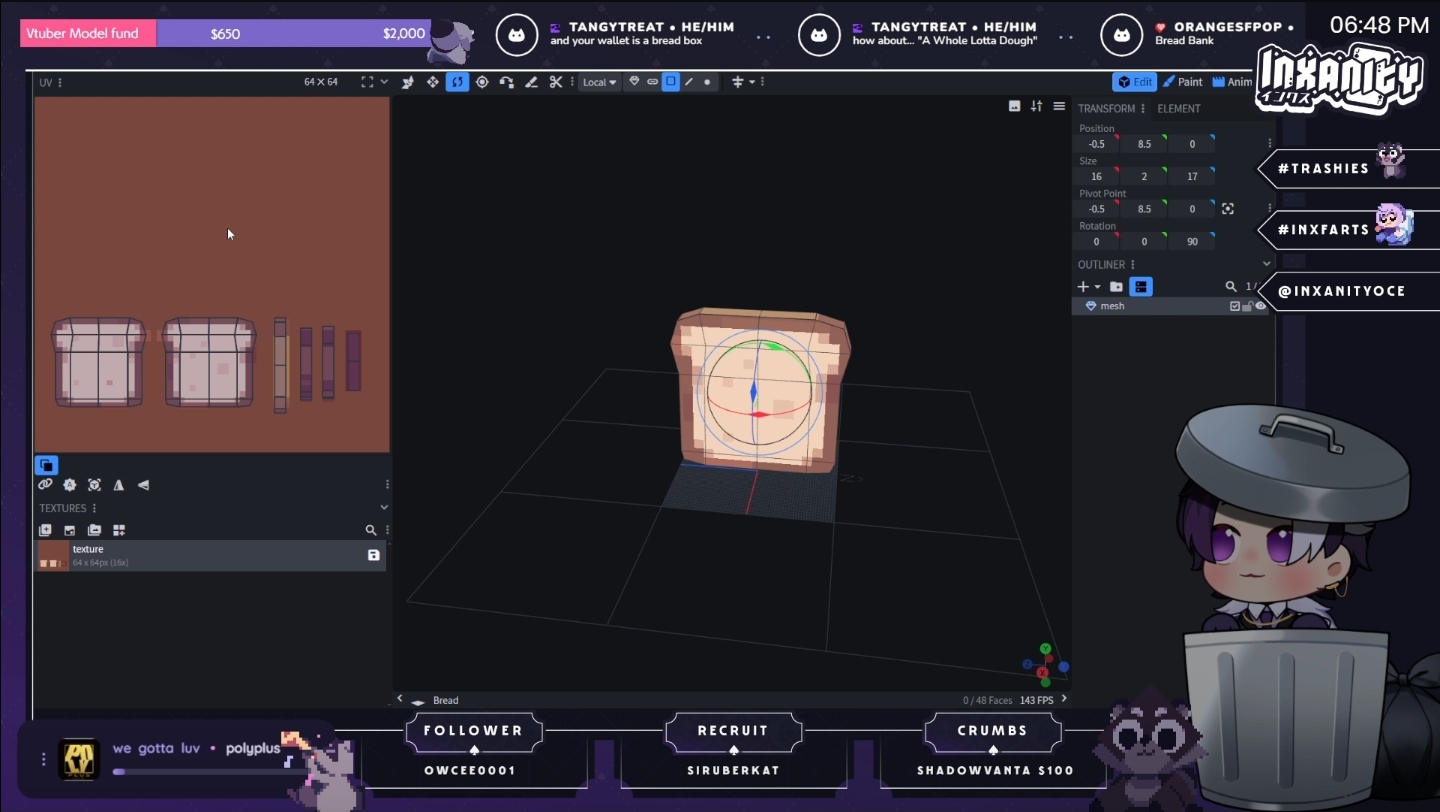
Task: Select the mesh item in the Outliner
Action: [1170, 306]
